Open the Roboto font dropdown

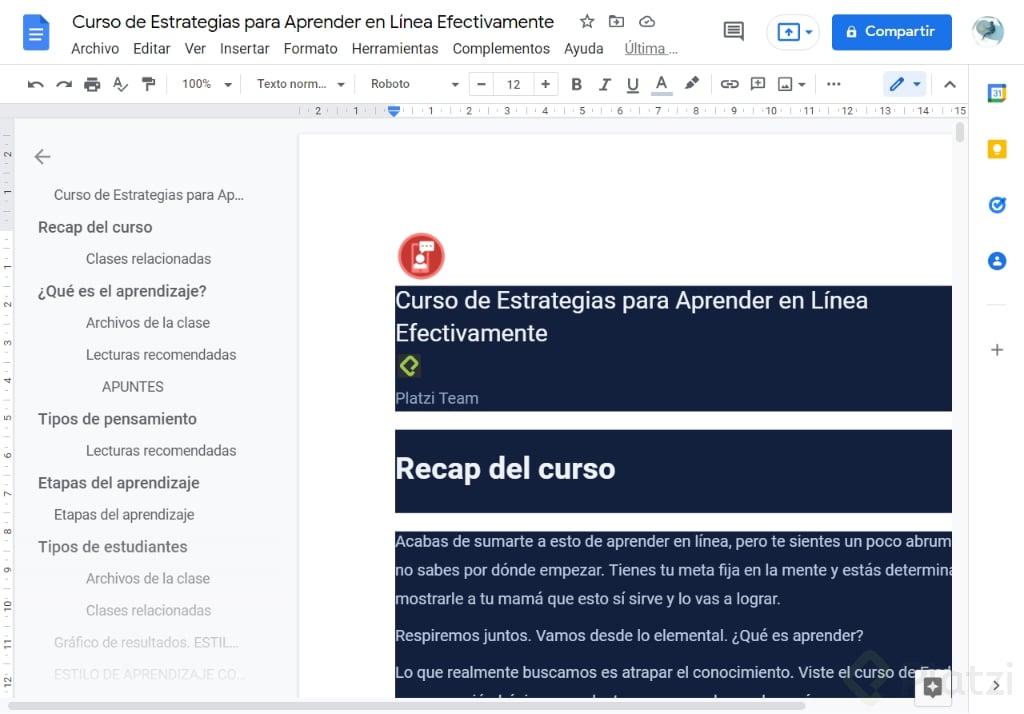[x=415, y=84]
